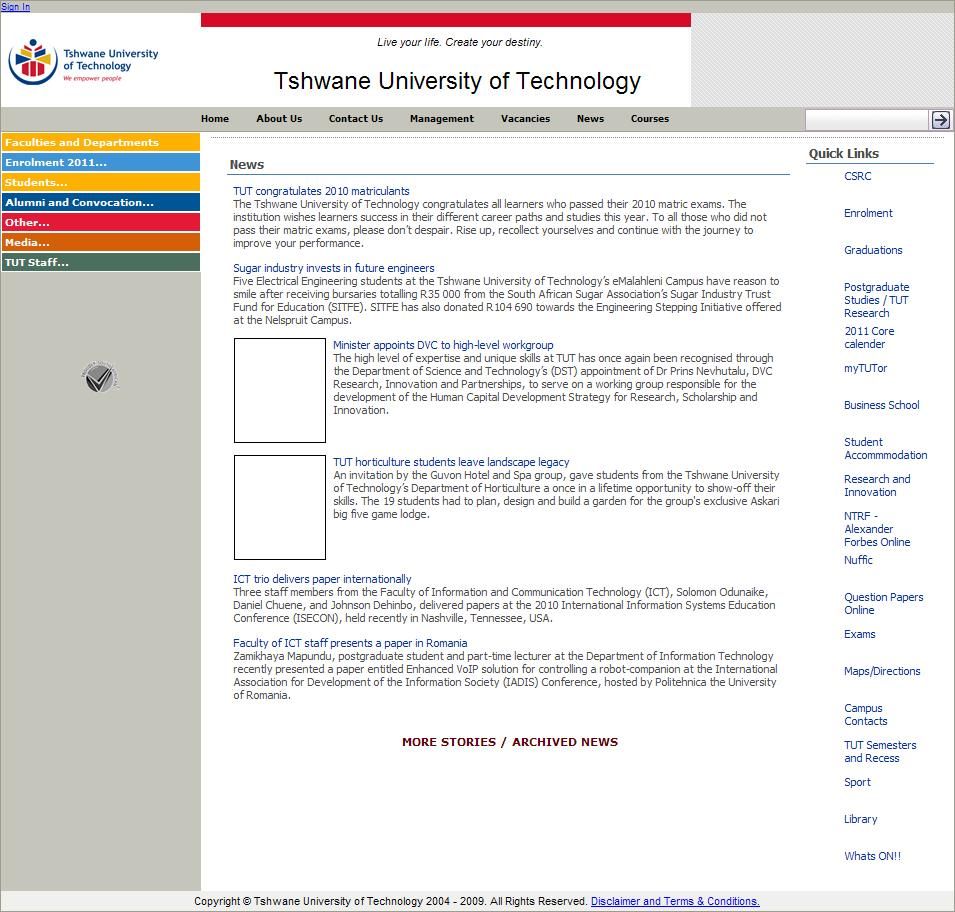Open NTRF - Alexander Forbes Online link
The height and width of the screenshot is (912, 955).
click(877, 529)
